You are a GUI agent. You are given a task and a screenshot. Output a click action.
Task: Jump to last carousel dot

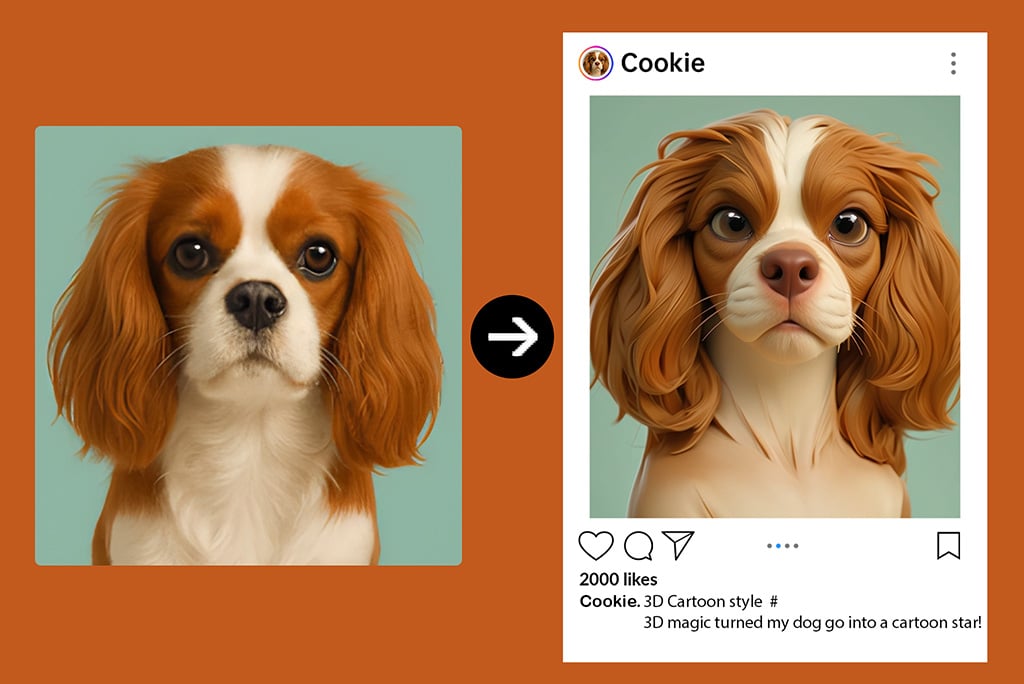795,546
